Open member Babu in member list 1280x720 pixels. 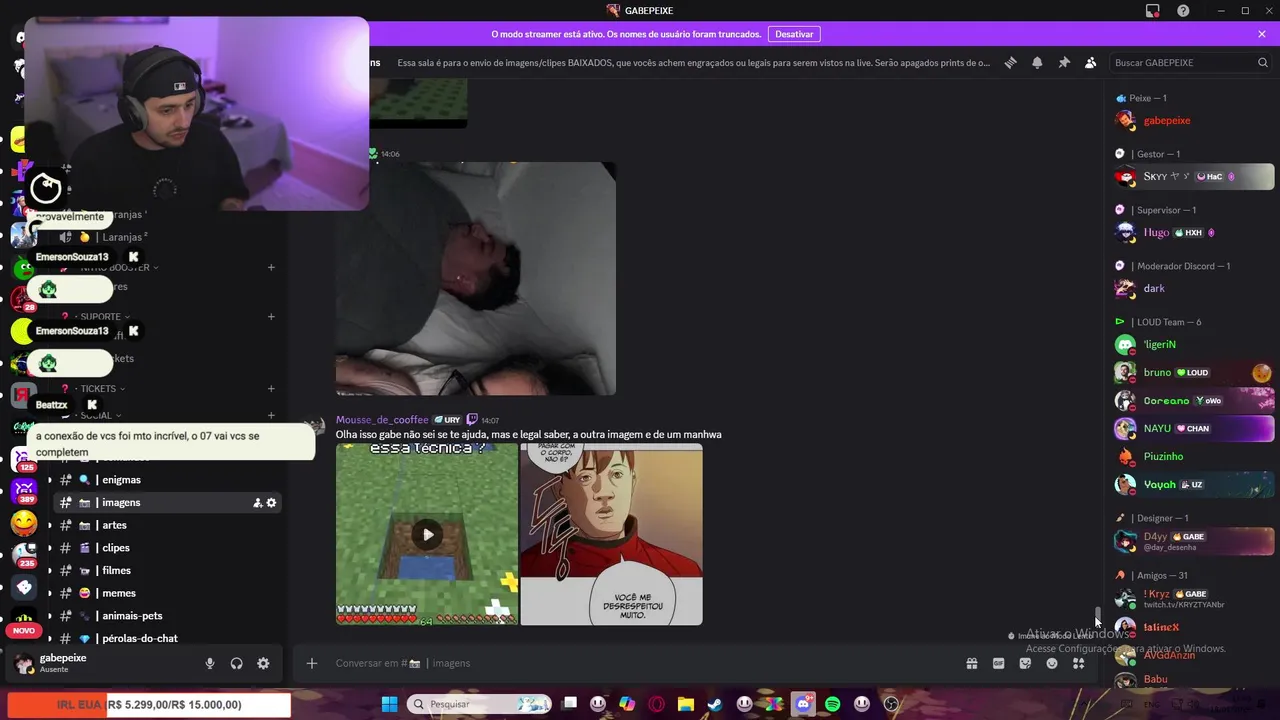1194,679
